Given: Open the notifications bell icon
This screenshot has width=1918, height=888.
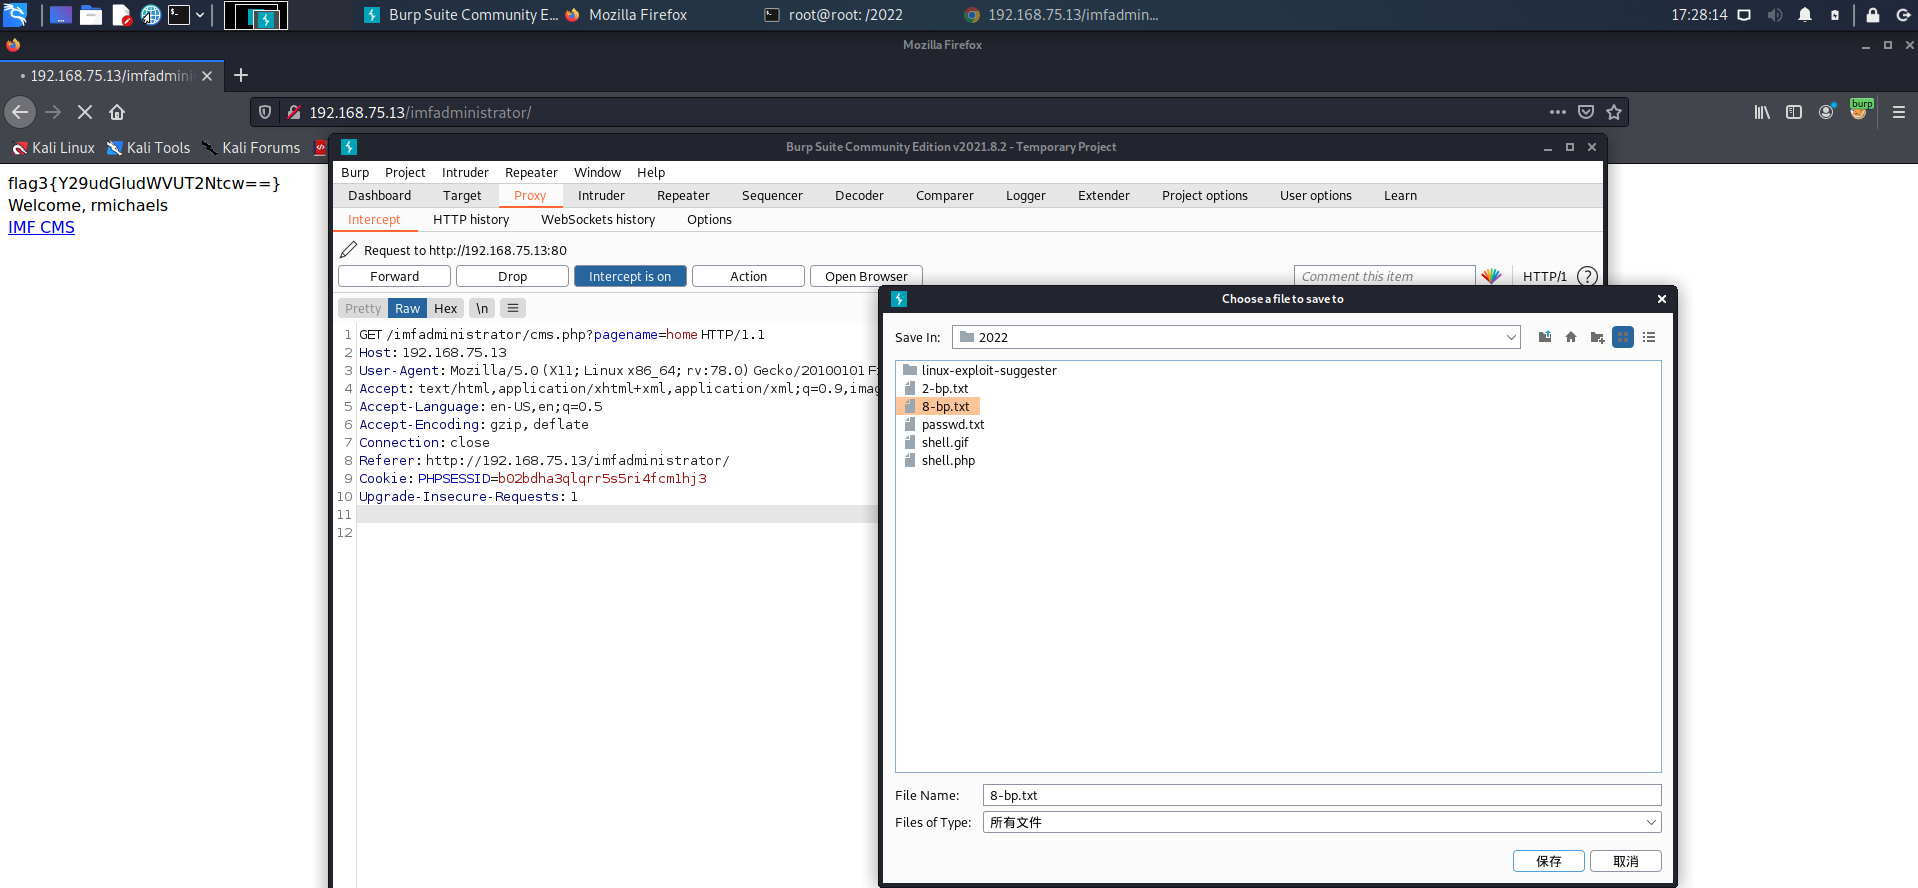Looking at the screenshot, I should (1805, 14).
